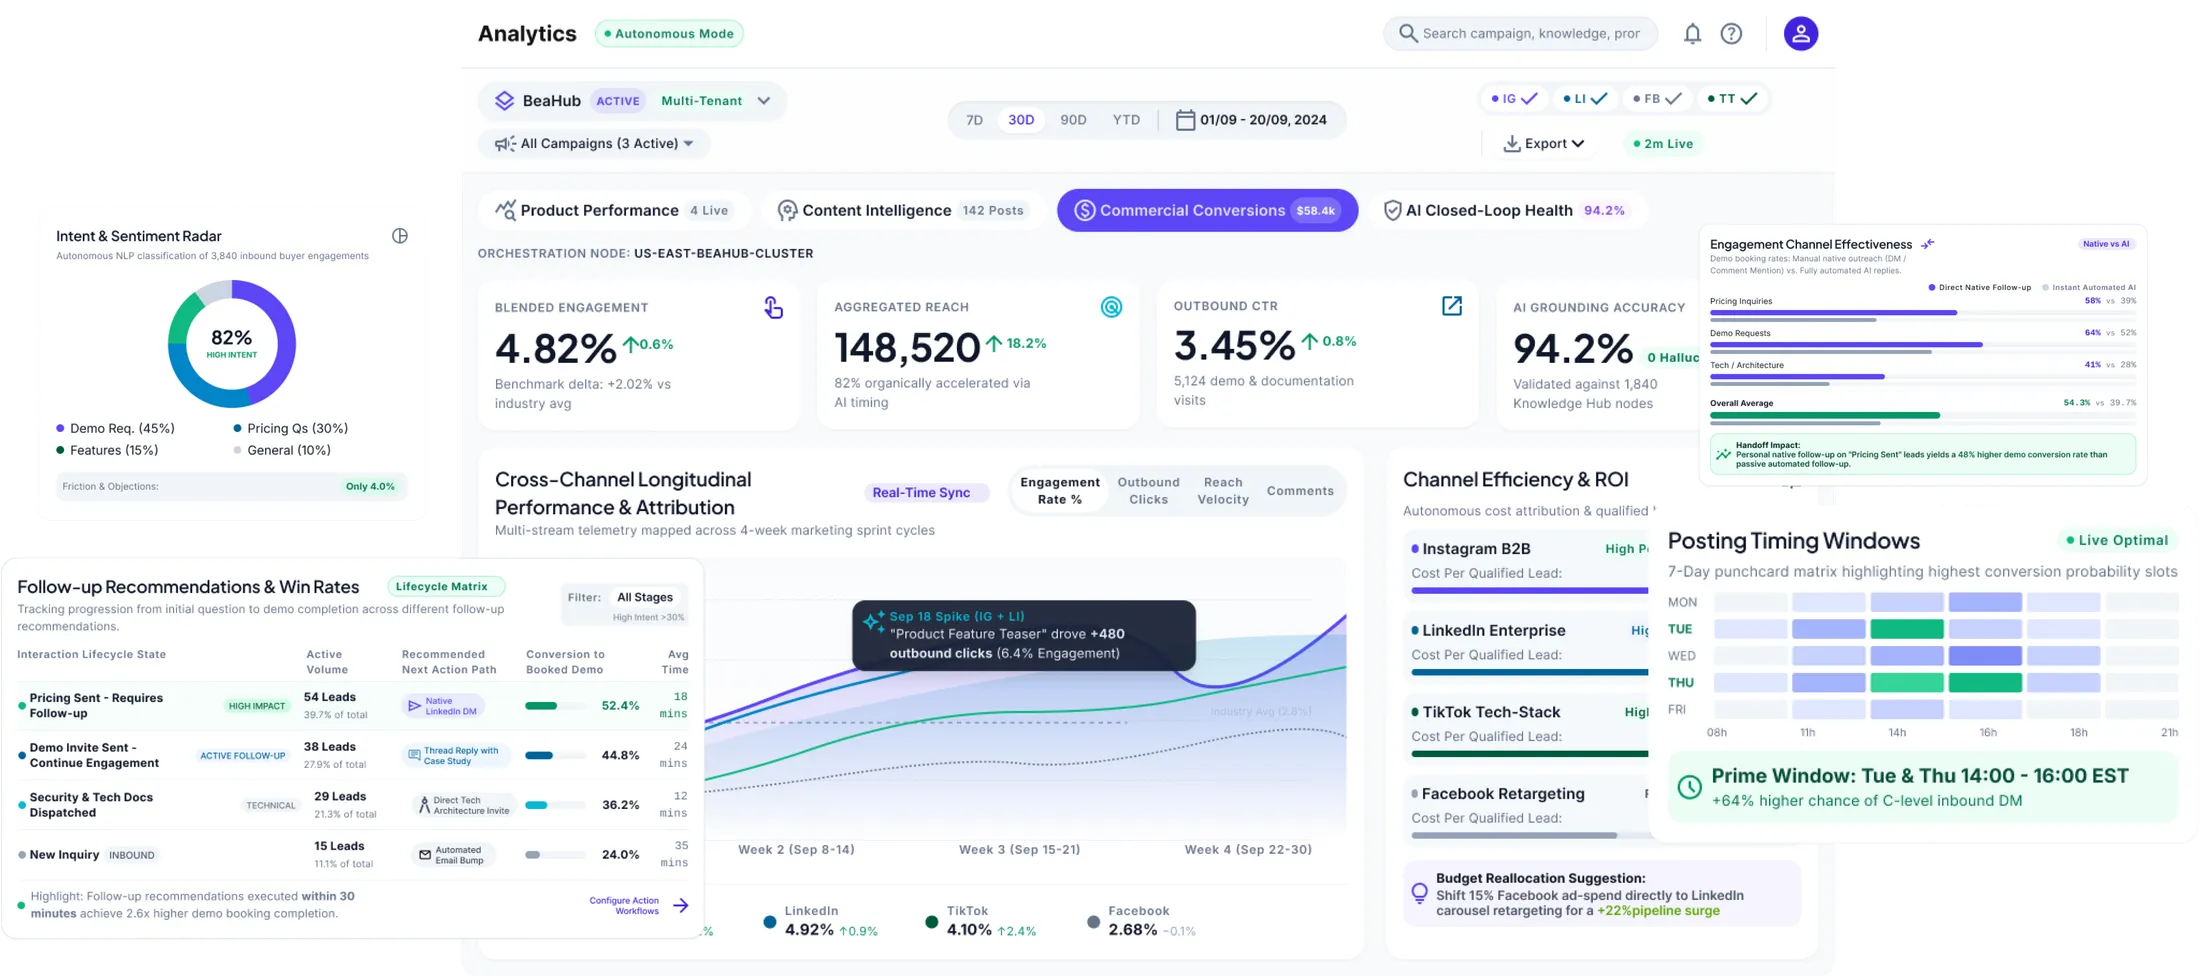Open the notifications bell
Screen dimensions: 2200x976
(1692, 33)
